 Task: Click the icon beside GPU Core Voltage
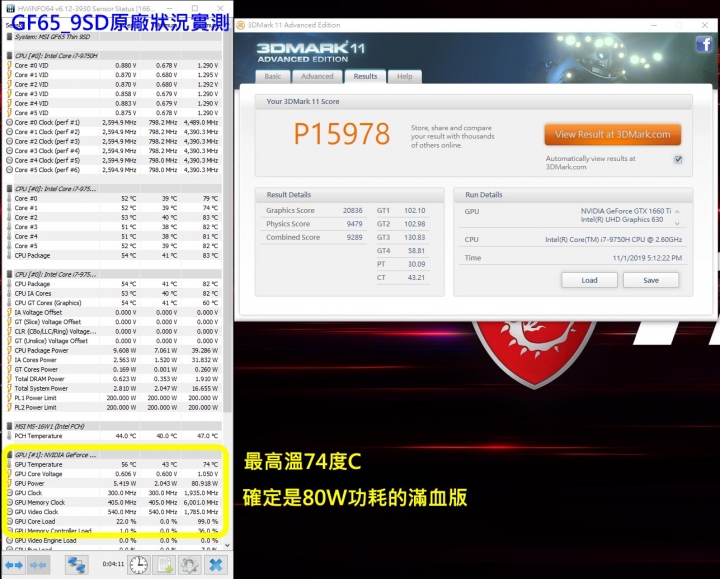[9, 474]
